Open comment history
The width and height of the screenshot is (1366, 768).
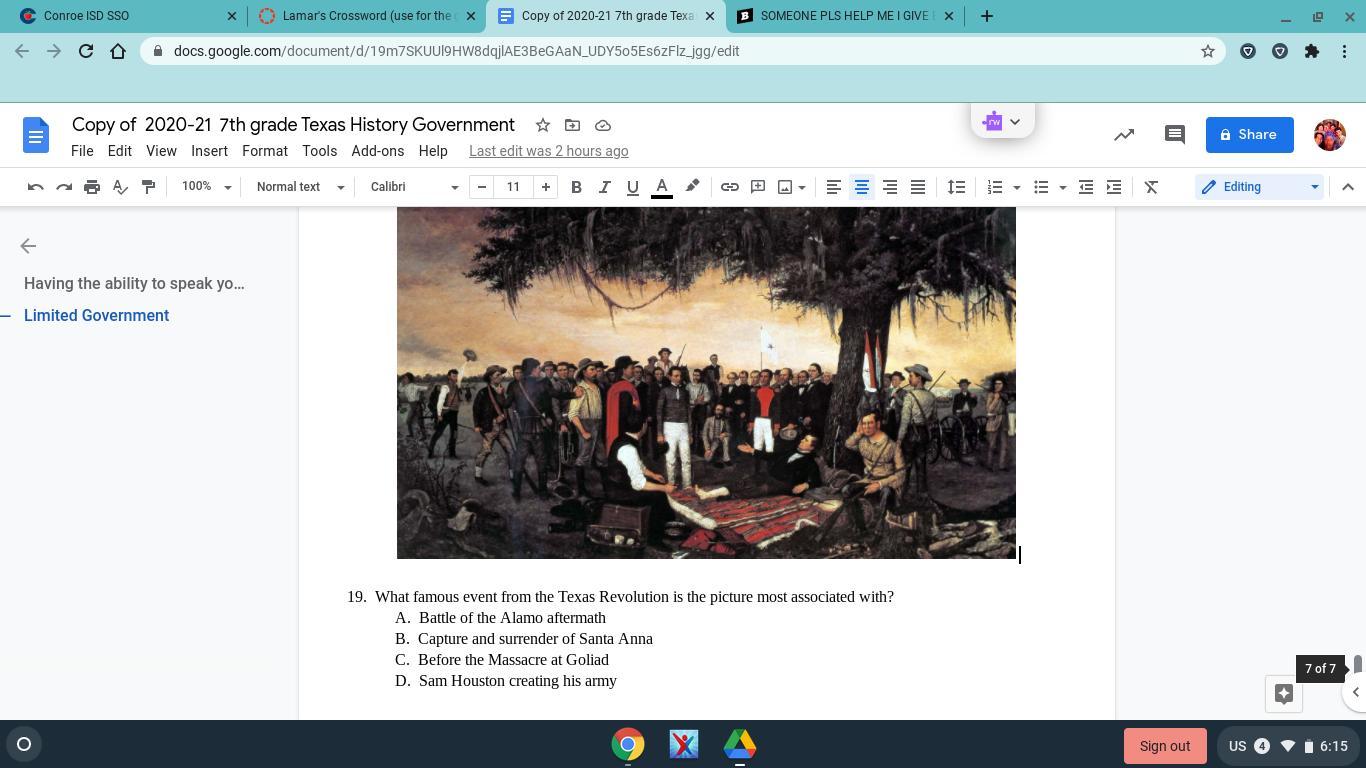coord(1175,135)
